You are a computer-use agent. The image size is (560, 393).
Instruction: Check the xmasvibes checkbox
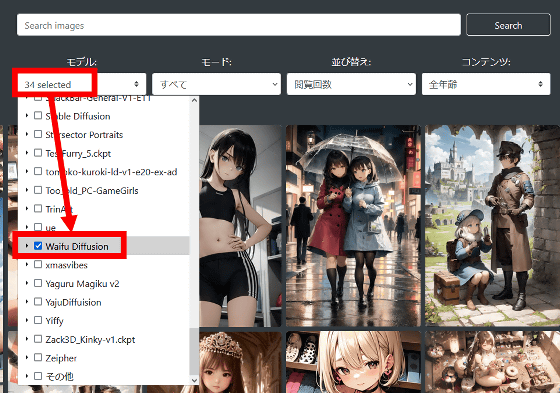coord(38,264)
